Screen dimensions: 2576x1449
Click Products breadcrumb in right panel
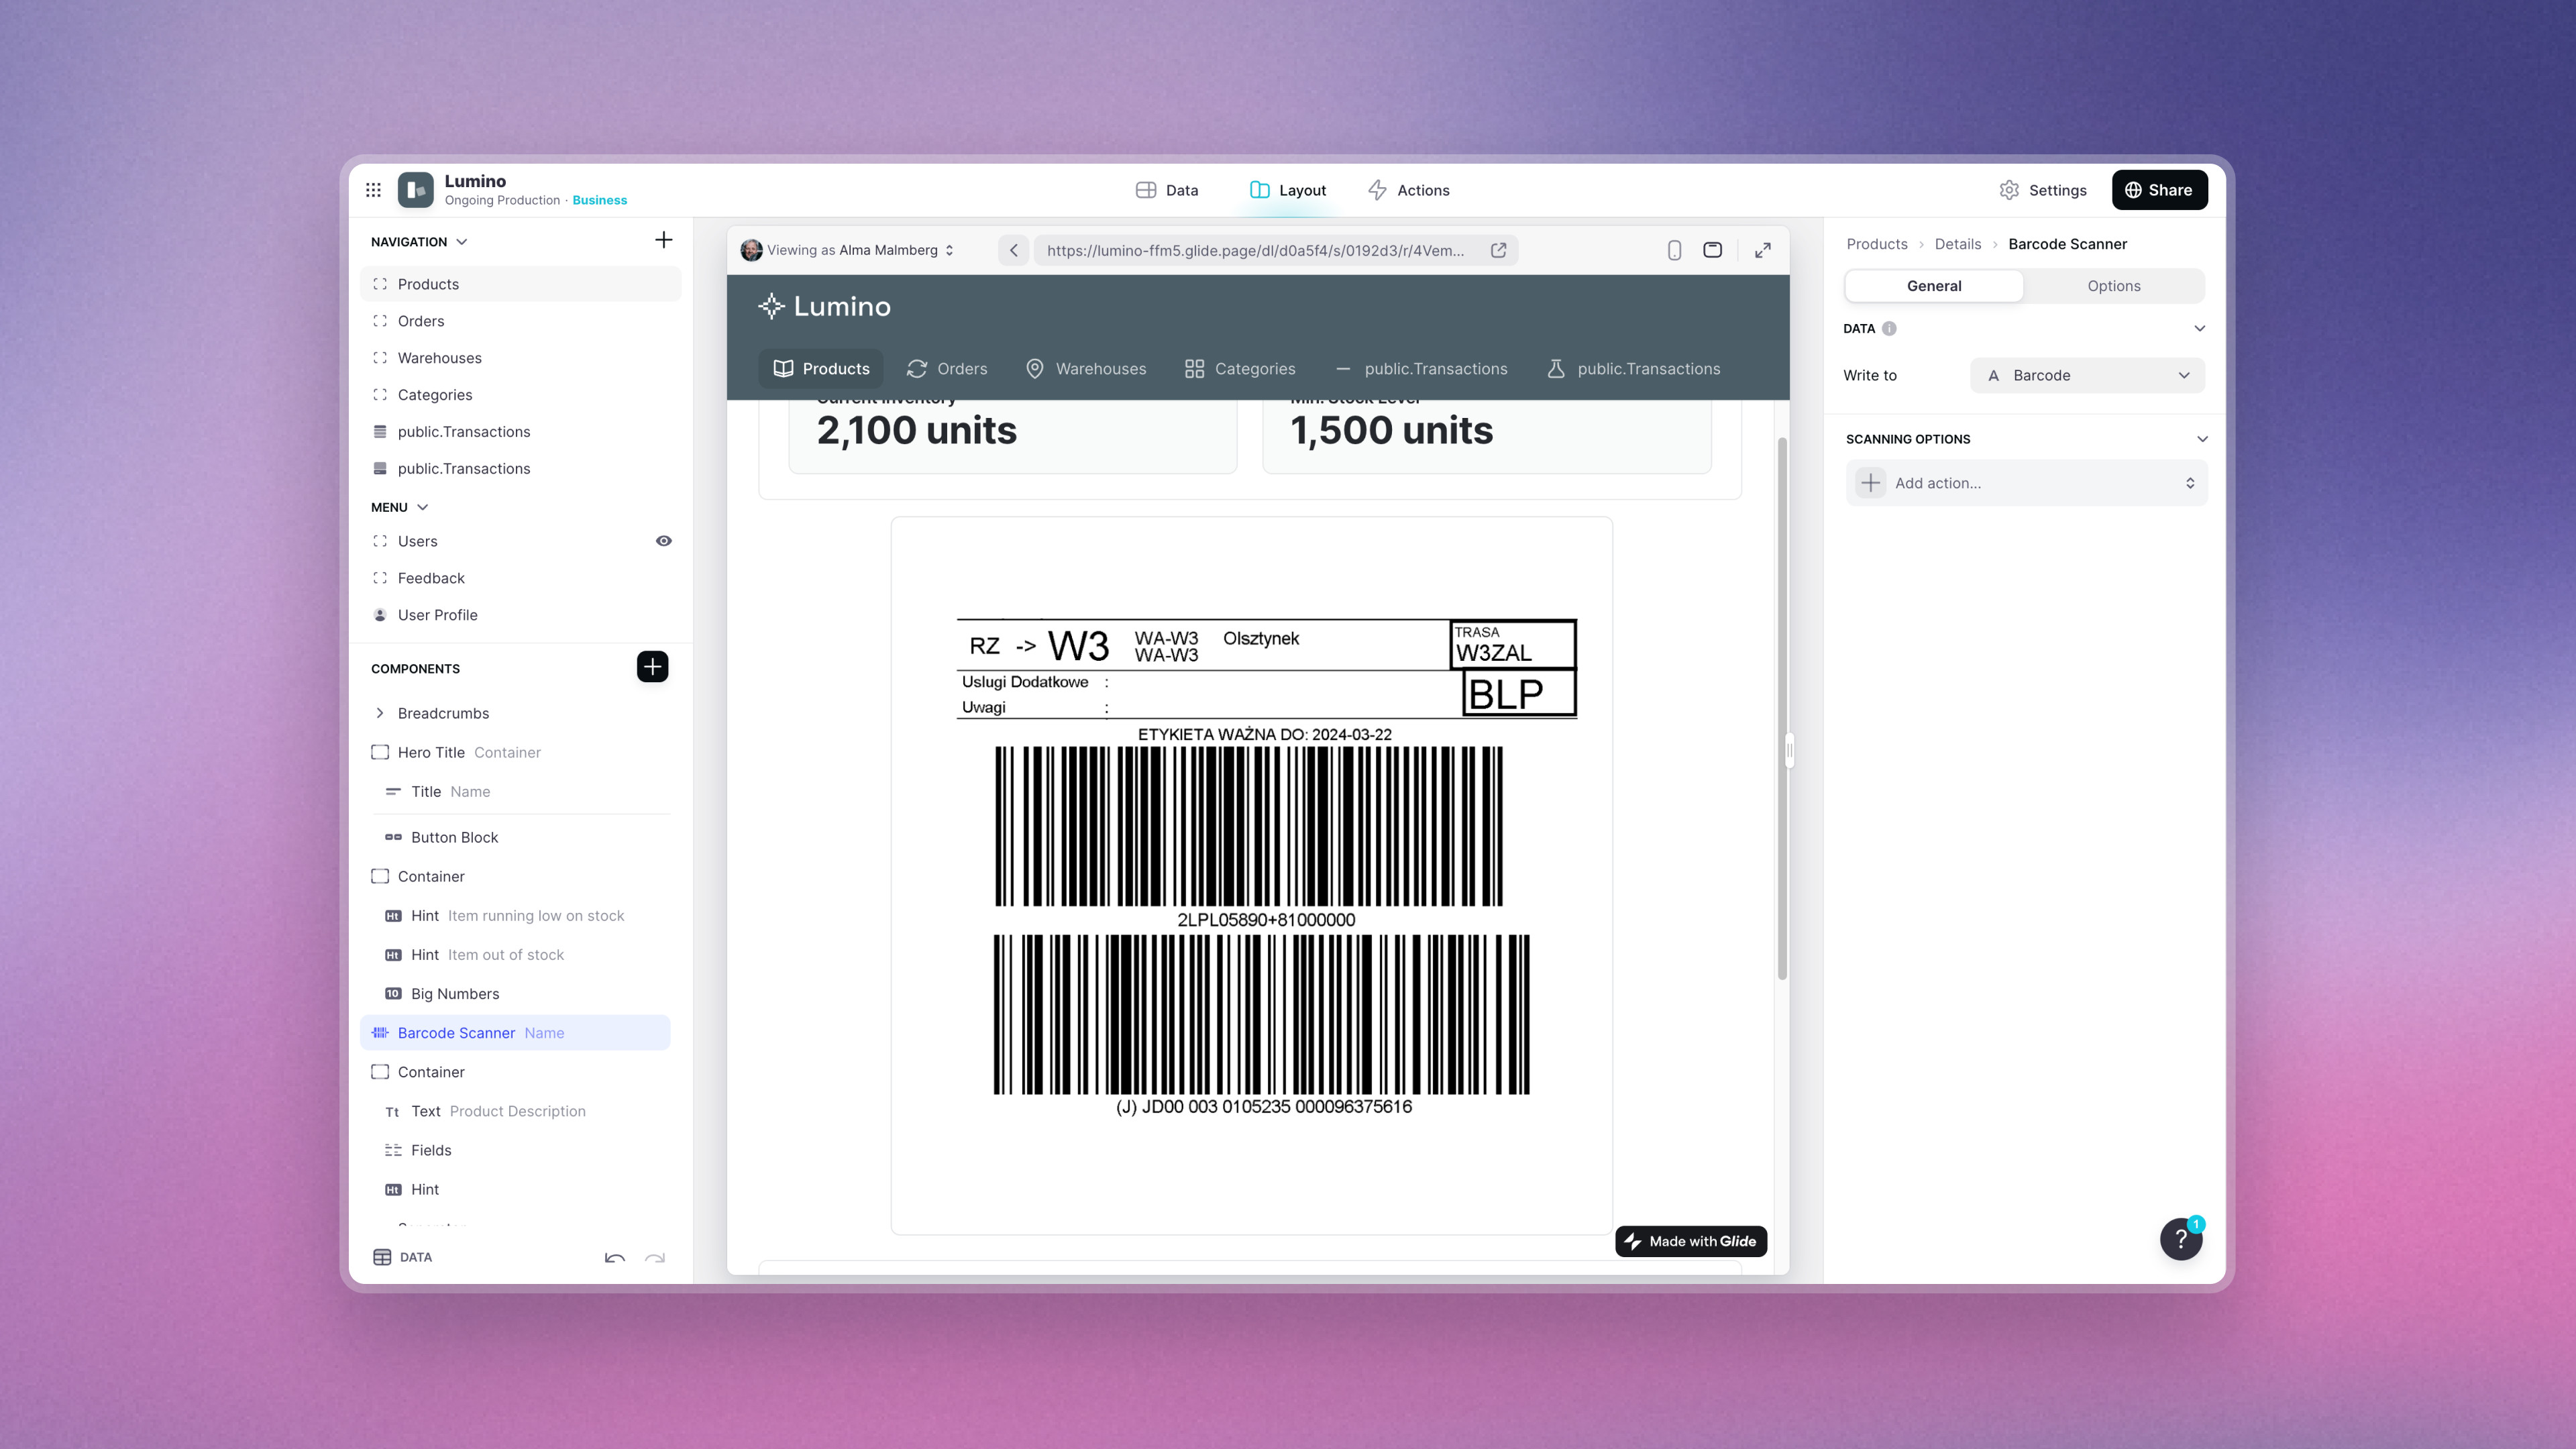tap(1876, 244)
